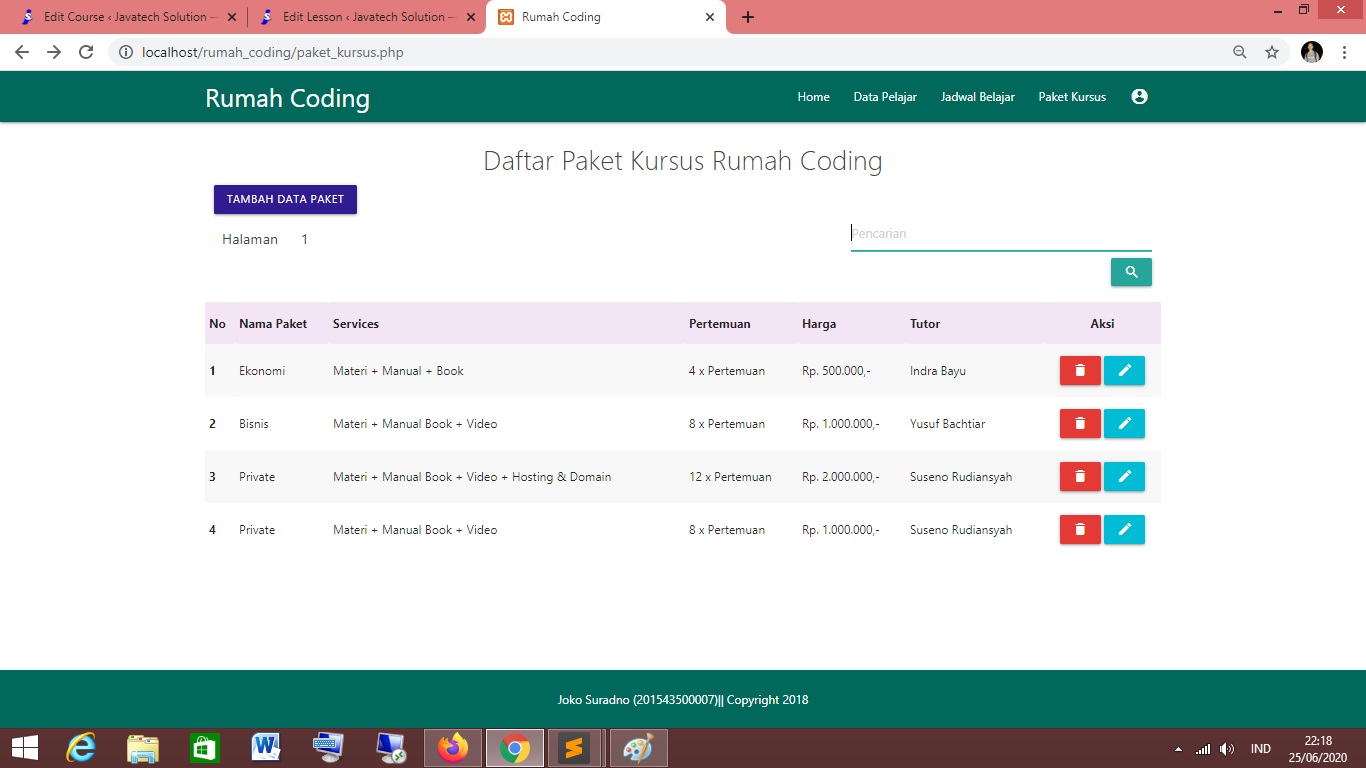Viewport: 1366px width, 768px height.
Task: Click the teal search magnifier button
Action: tap(1131, 272)
